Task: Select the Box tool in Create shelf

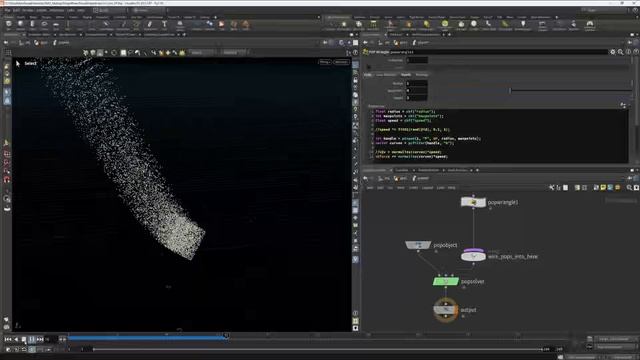Action: click(x=9, y=24)
